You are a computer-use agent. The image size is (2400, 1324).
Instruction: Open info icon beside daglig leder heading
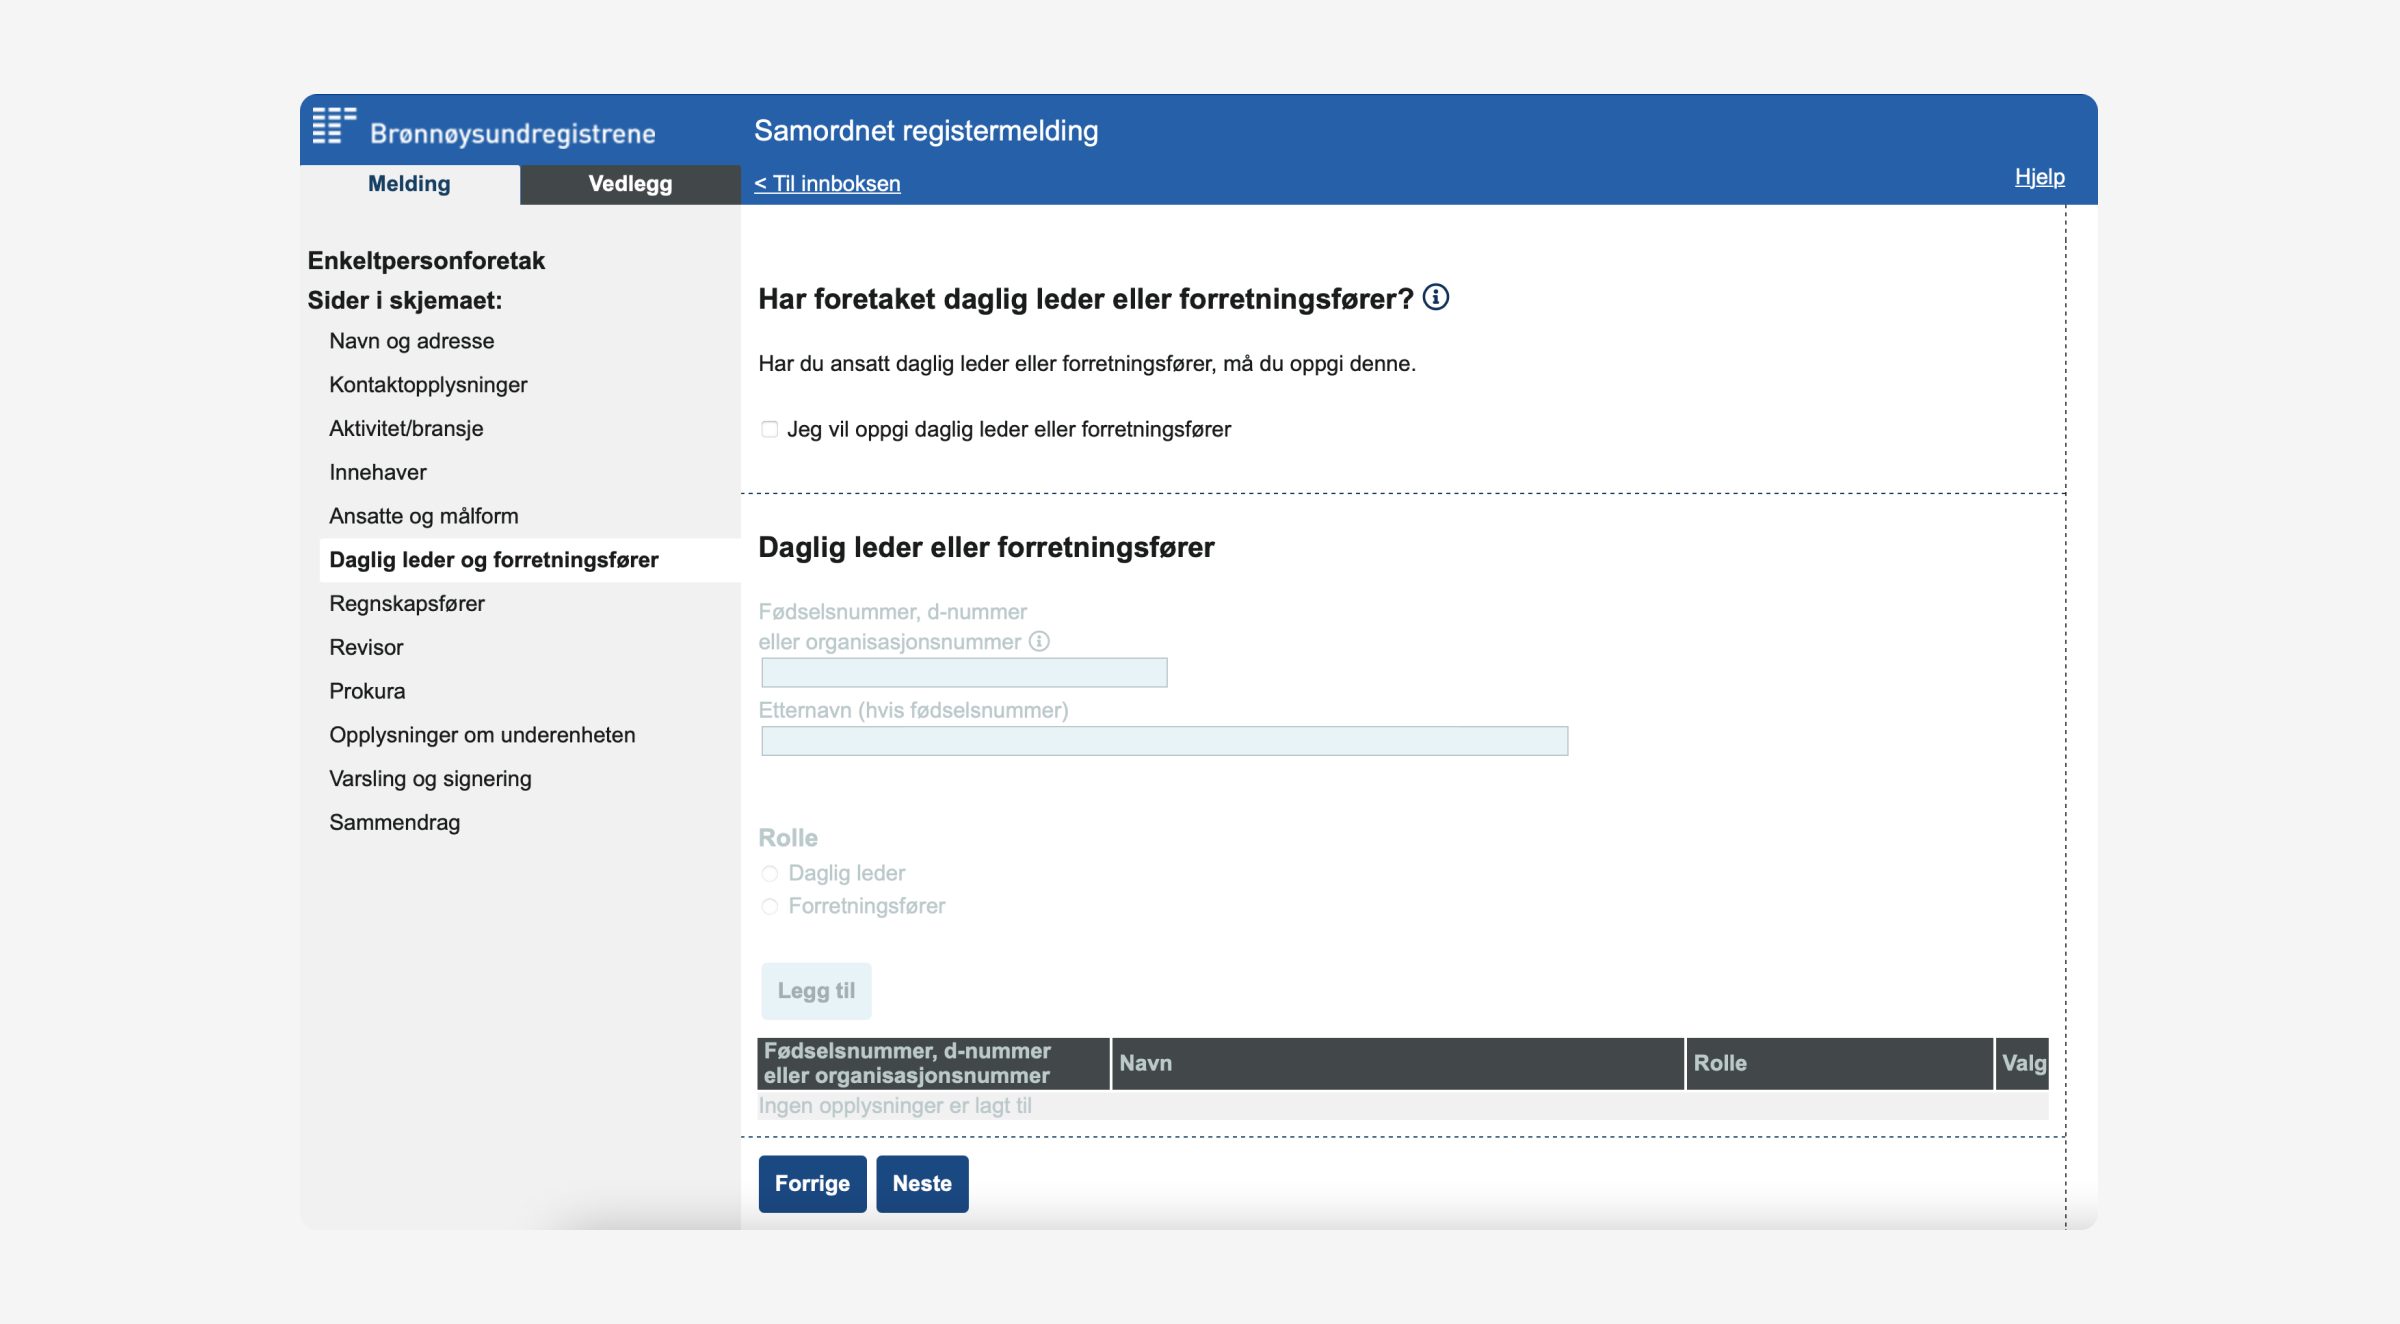click(1436, 297)
